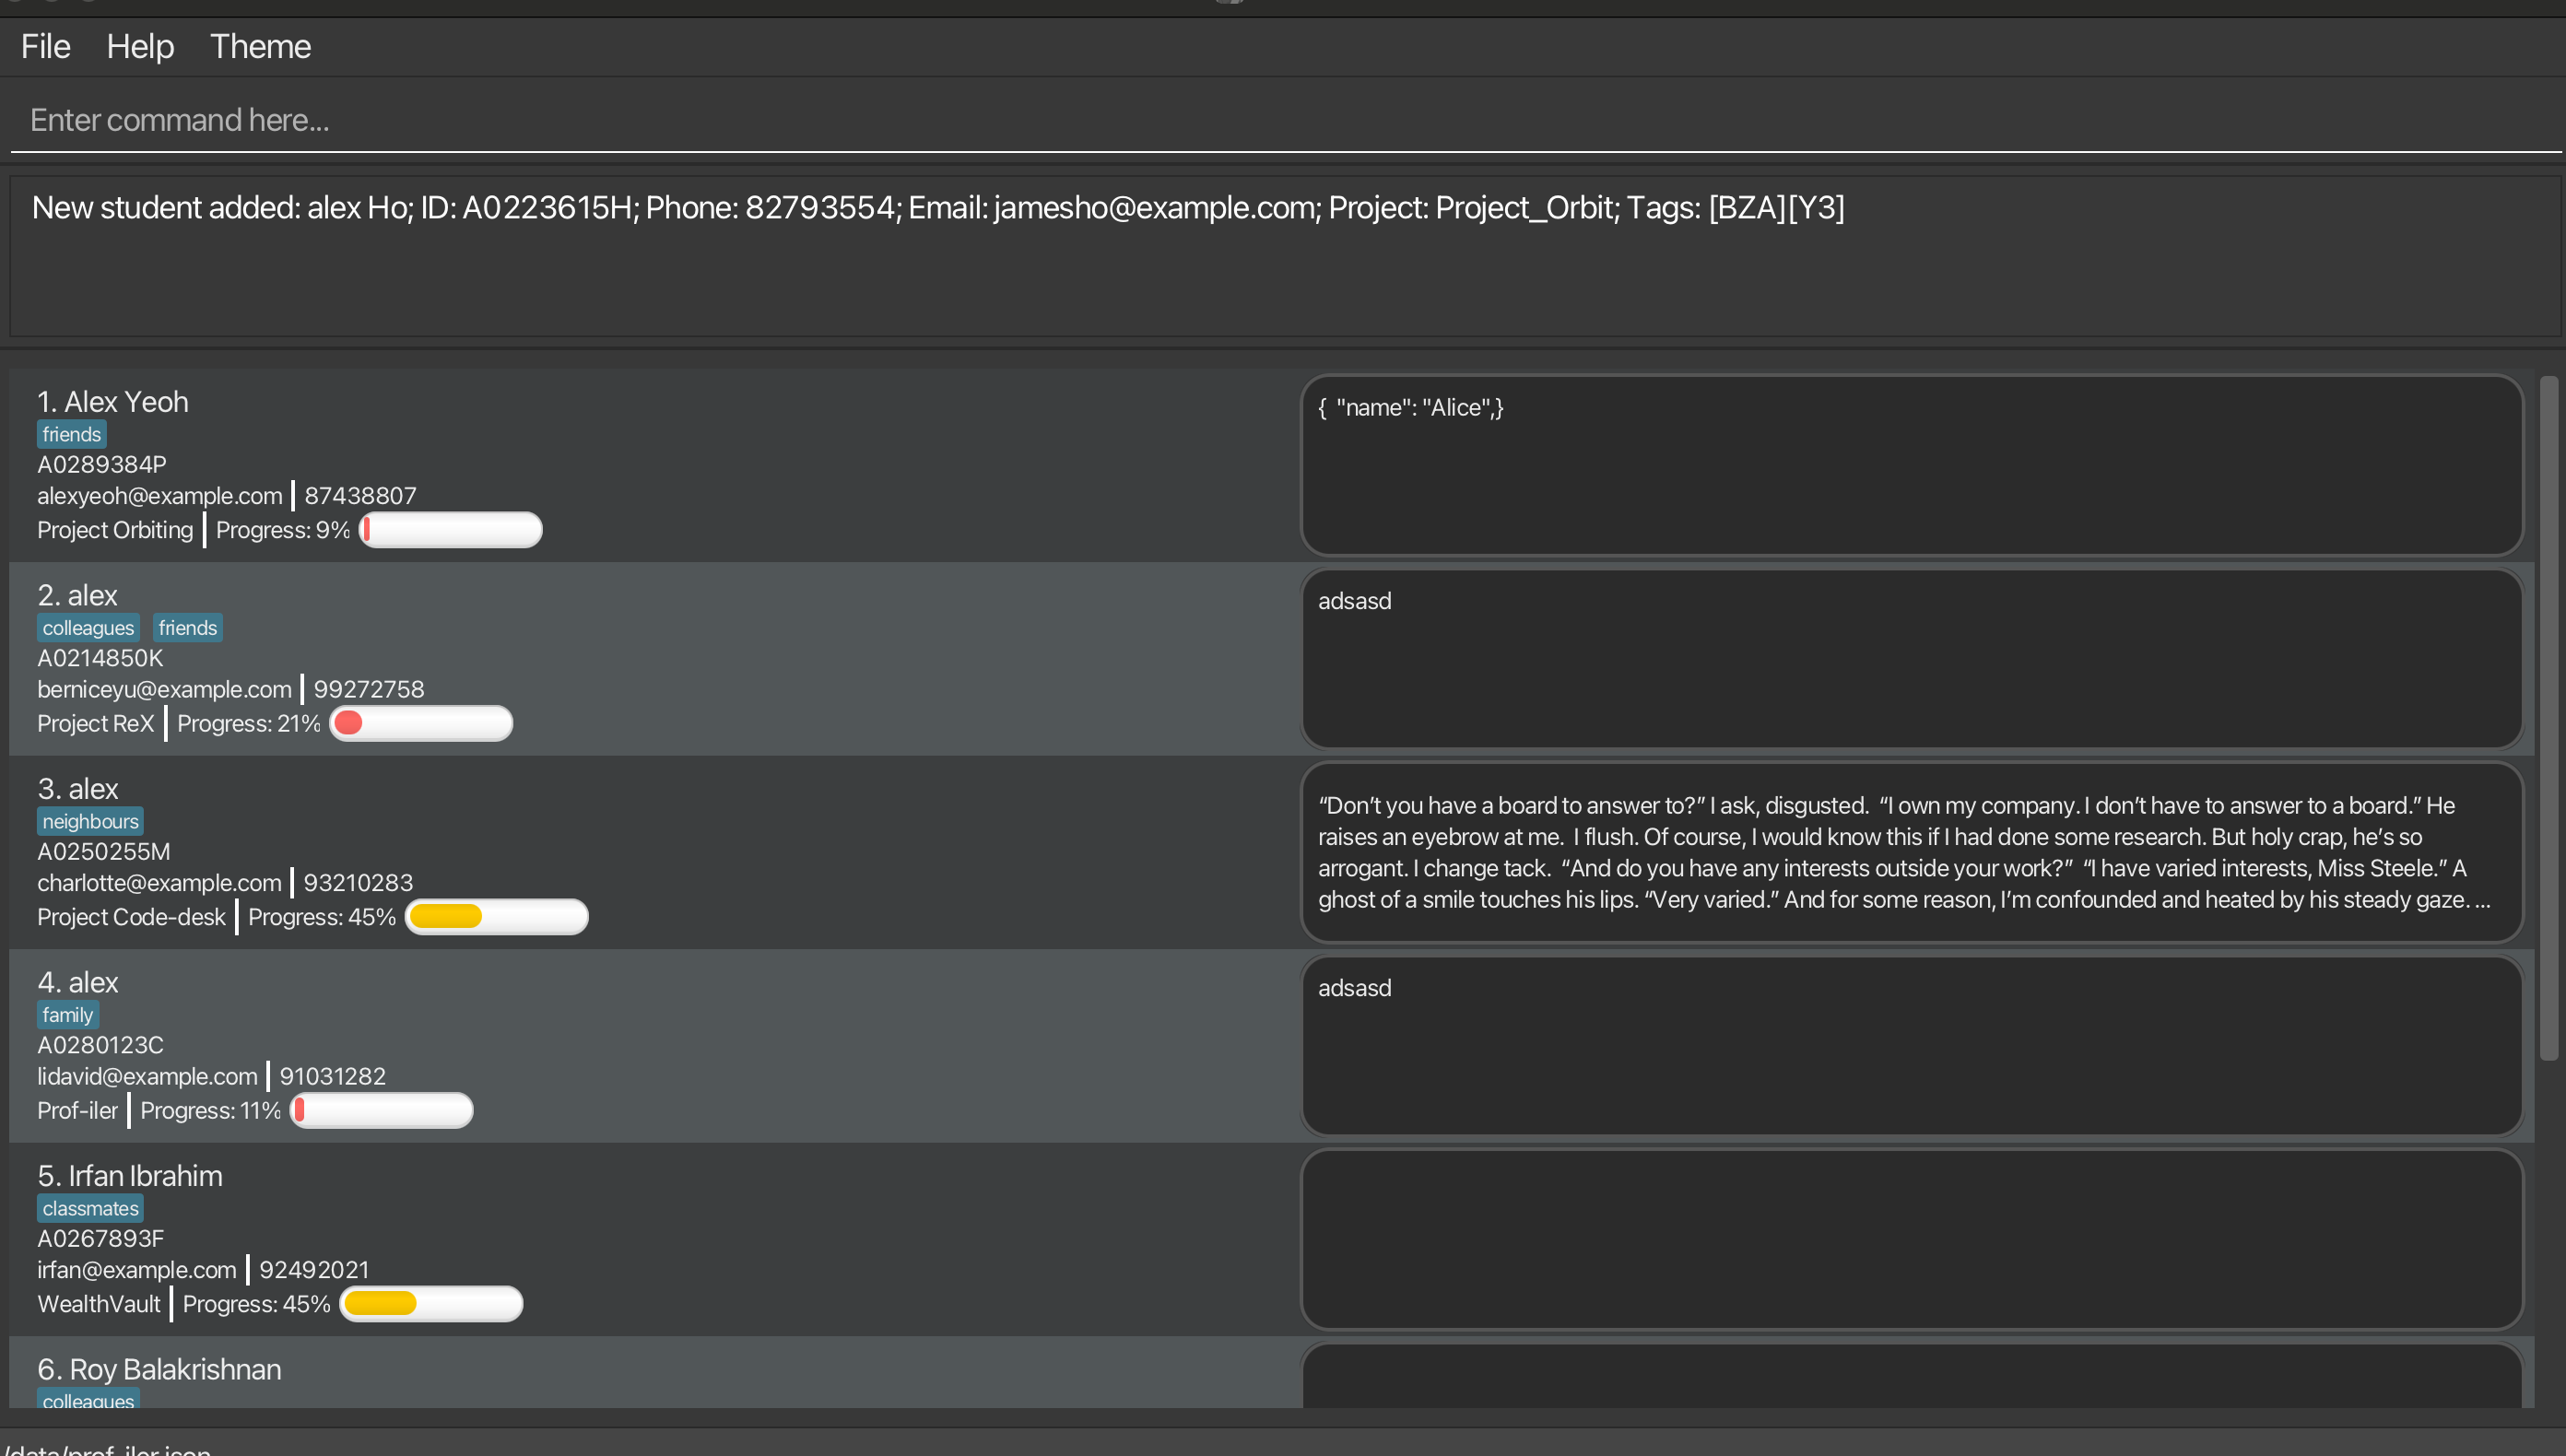2566x1456 pixels.
Task: Select the student name 4. alex
Action: [x=78, y=982]
